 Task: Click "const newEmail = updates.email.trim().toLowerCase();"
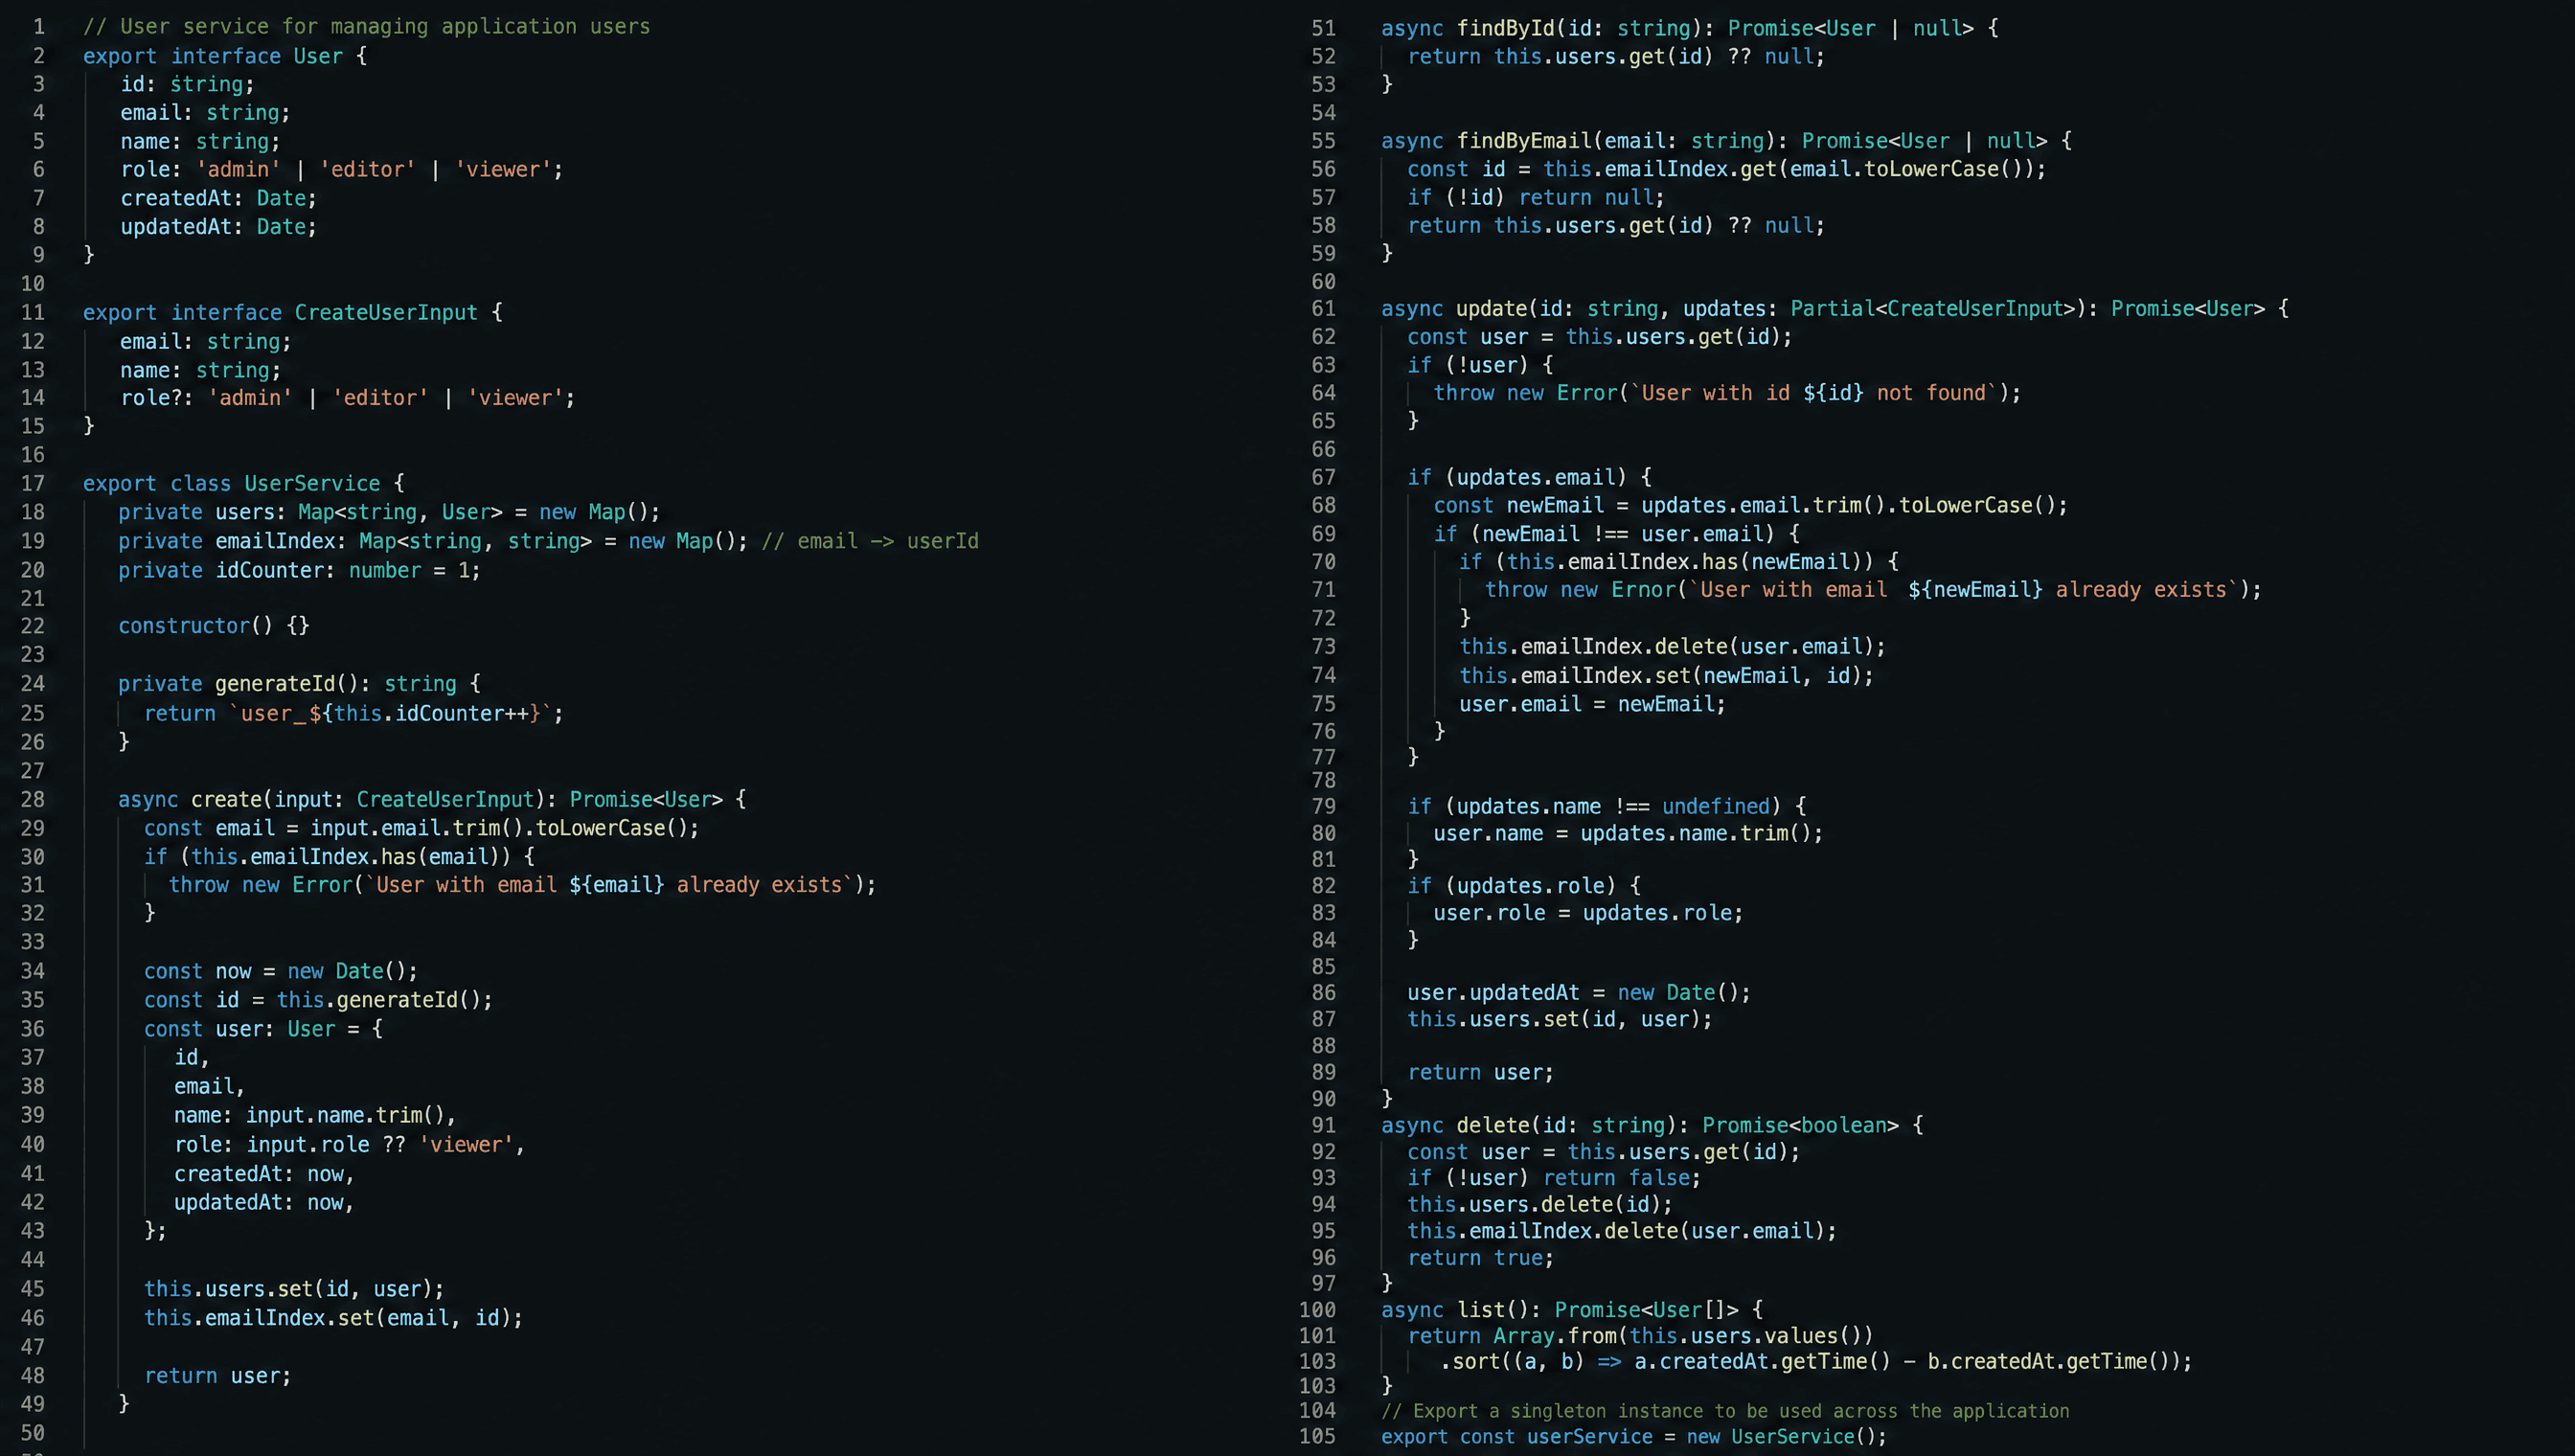tap(1750, 505)
